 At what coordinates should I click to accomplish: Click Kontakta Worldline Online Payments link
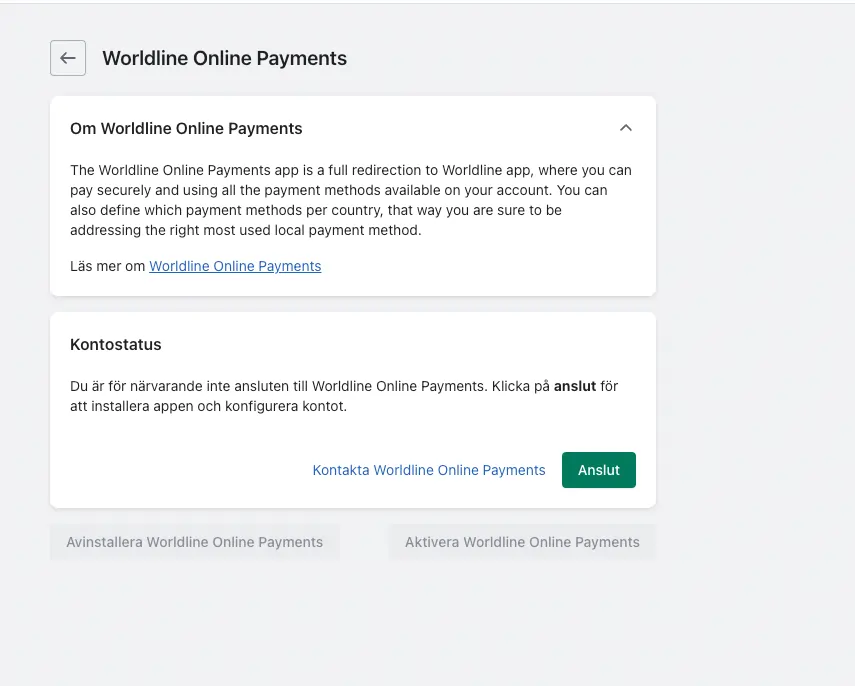(x=429, y=470)
